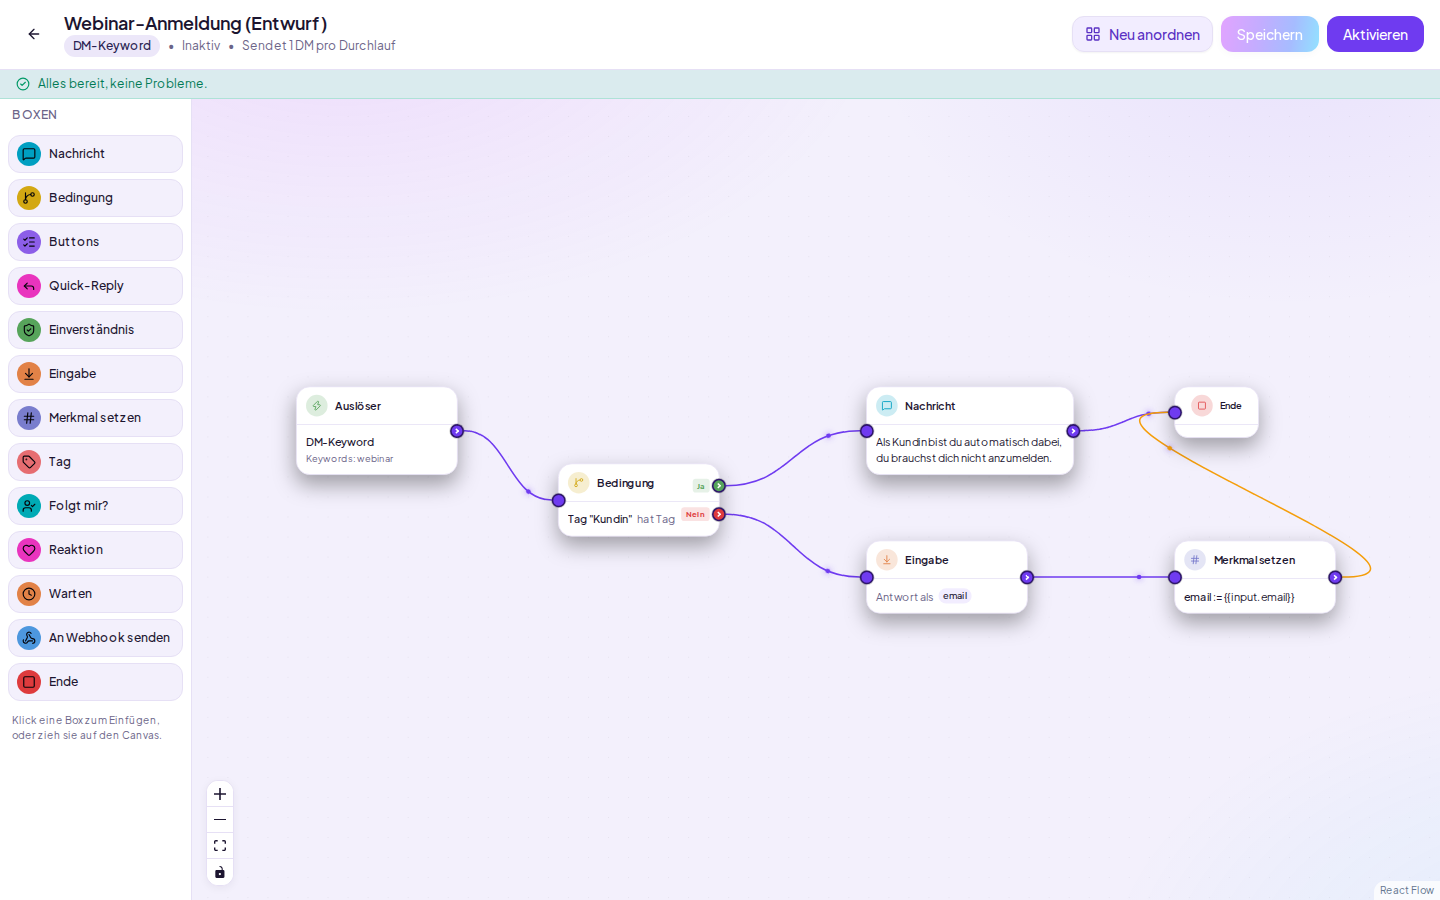The image size is (1440, 900).
Task: Click the Merkmal setzen output handle
Action: 1335,577
